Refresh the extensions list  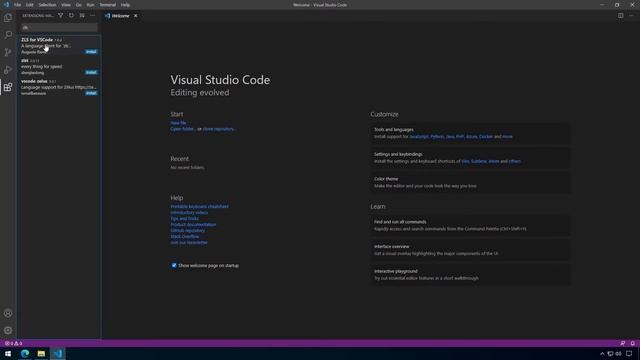71,16
